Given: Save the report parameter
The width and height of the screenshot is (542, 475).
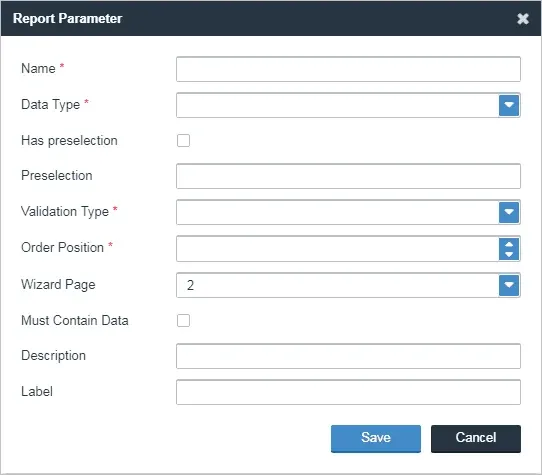Looking at the screenshot, I should pyautogui.click(x=376, y=438).
